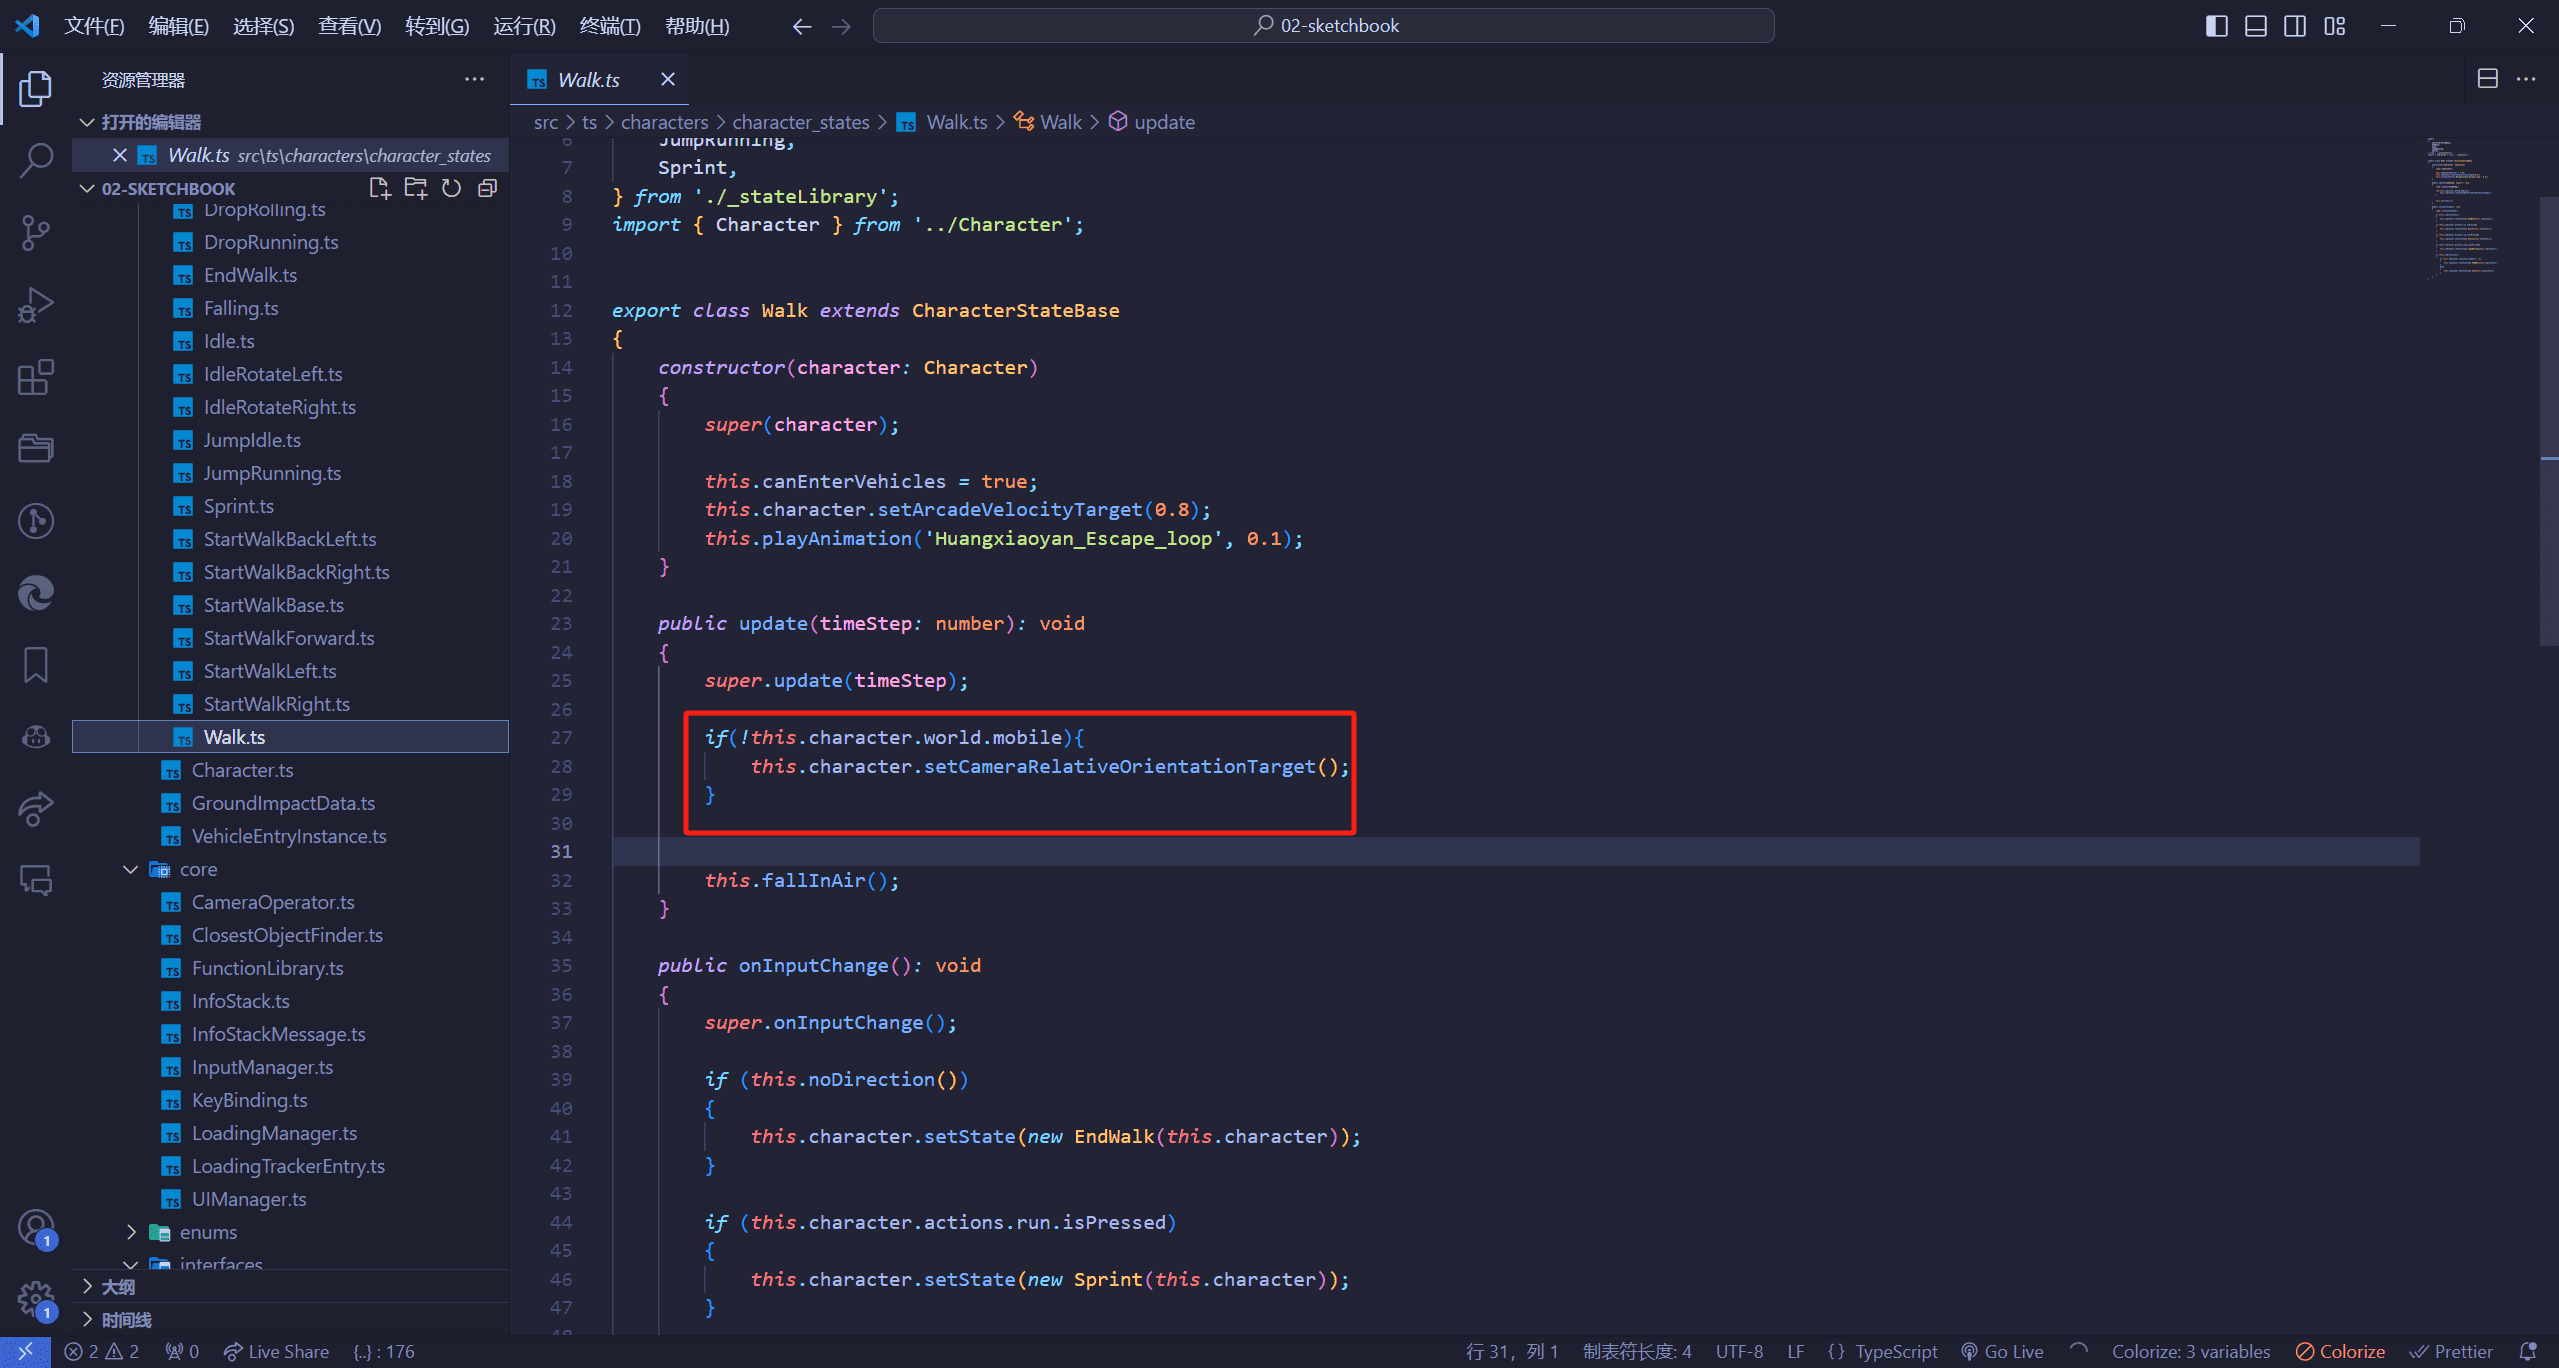Screen dimensions: 2559x1368
Task: Go forward with the navigation arrow
Action: coord(841,26)
